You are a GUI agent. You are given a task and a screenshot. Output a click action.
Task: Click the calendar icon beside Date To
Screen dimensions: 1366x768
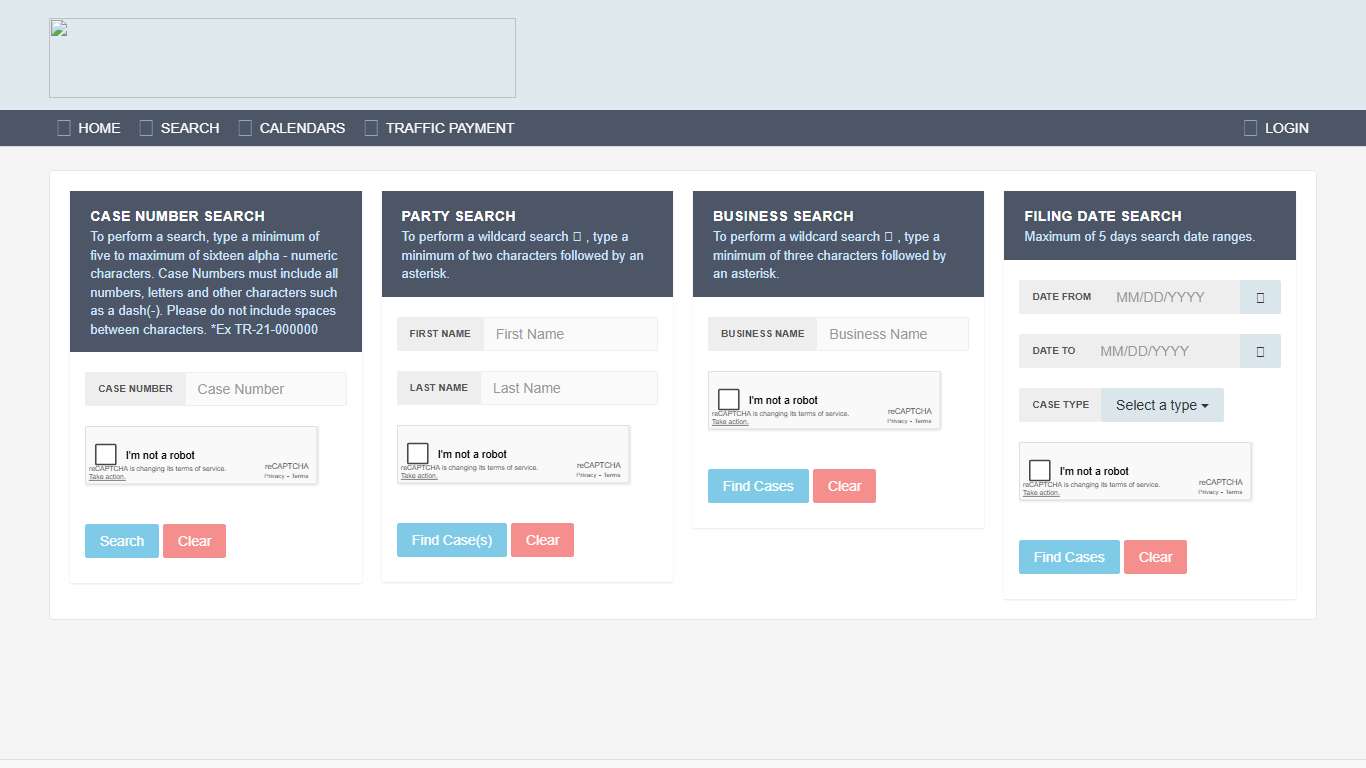click(1260, 351)
